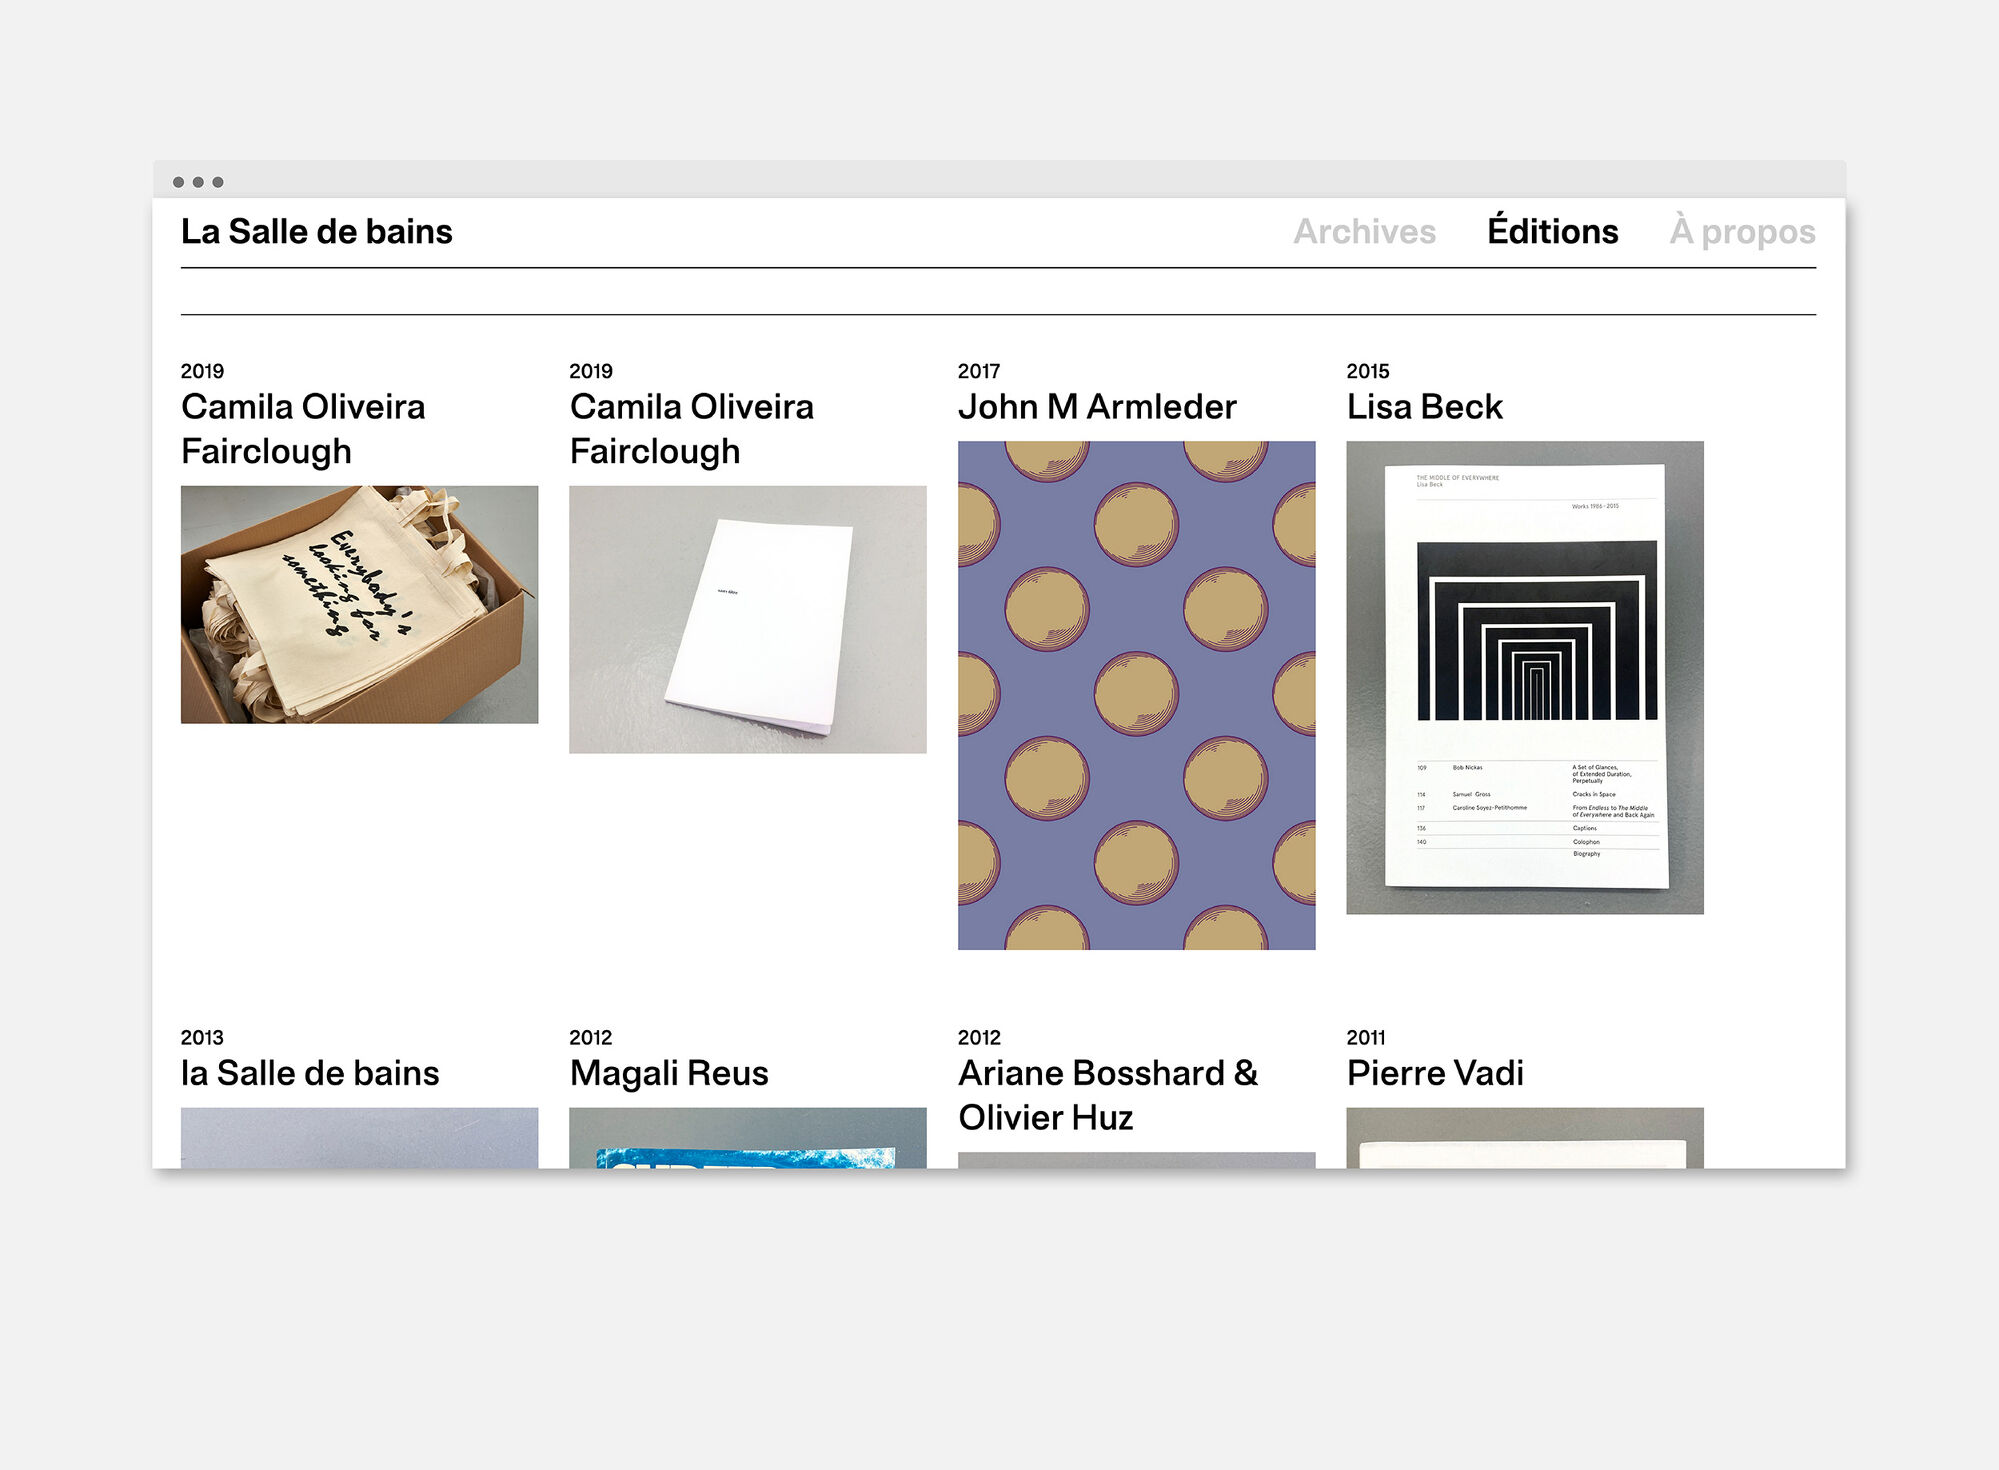Open the John M Armleder title link

click(x=1097, y=407)
